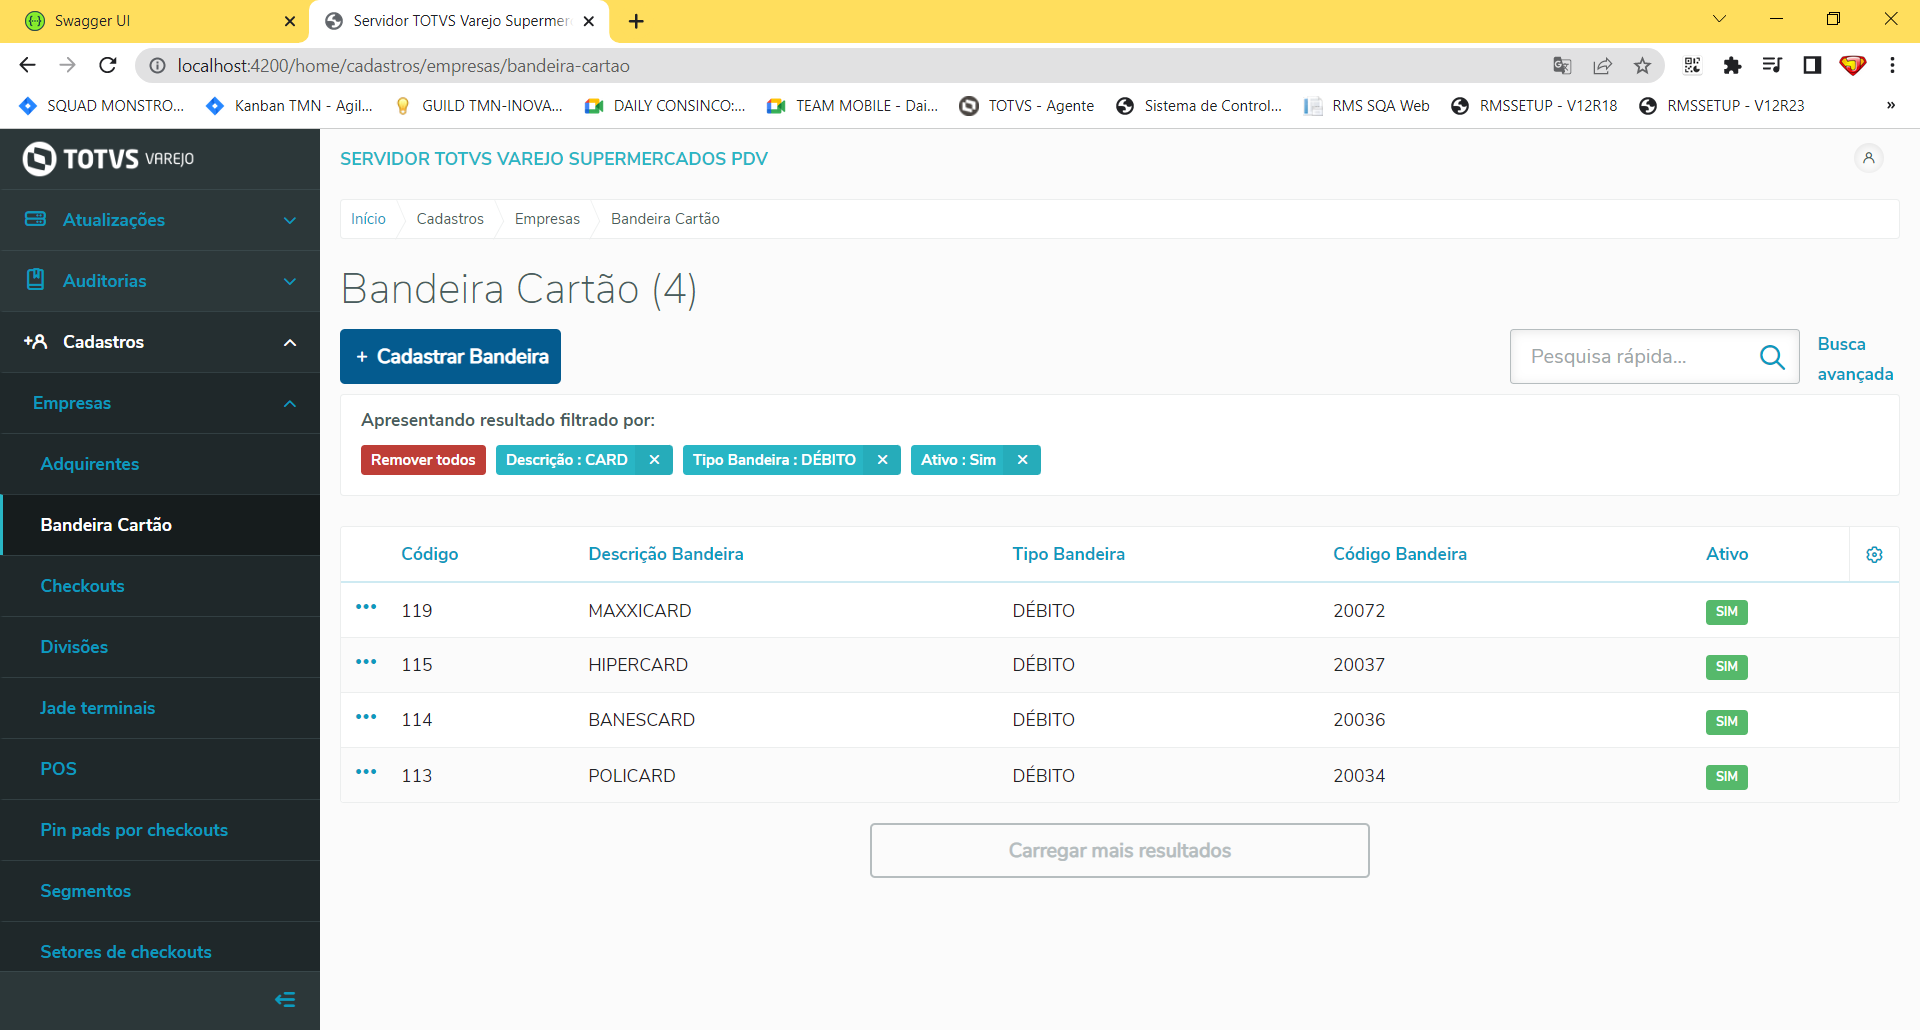Click the TOTVS Varejo logo
Image resolution: width=1920 pixels, height=1030 pixels.
pos(108,159)
